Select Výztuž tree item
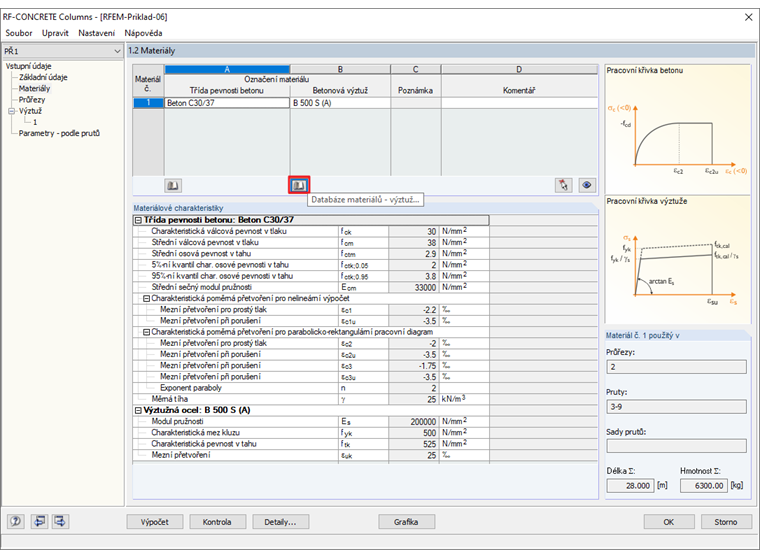This screenshot has height=559, width=760. (30, 111)
